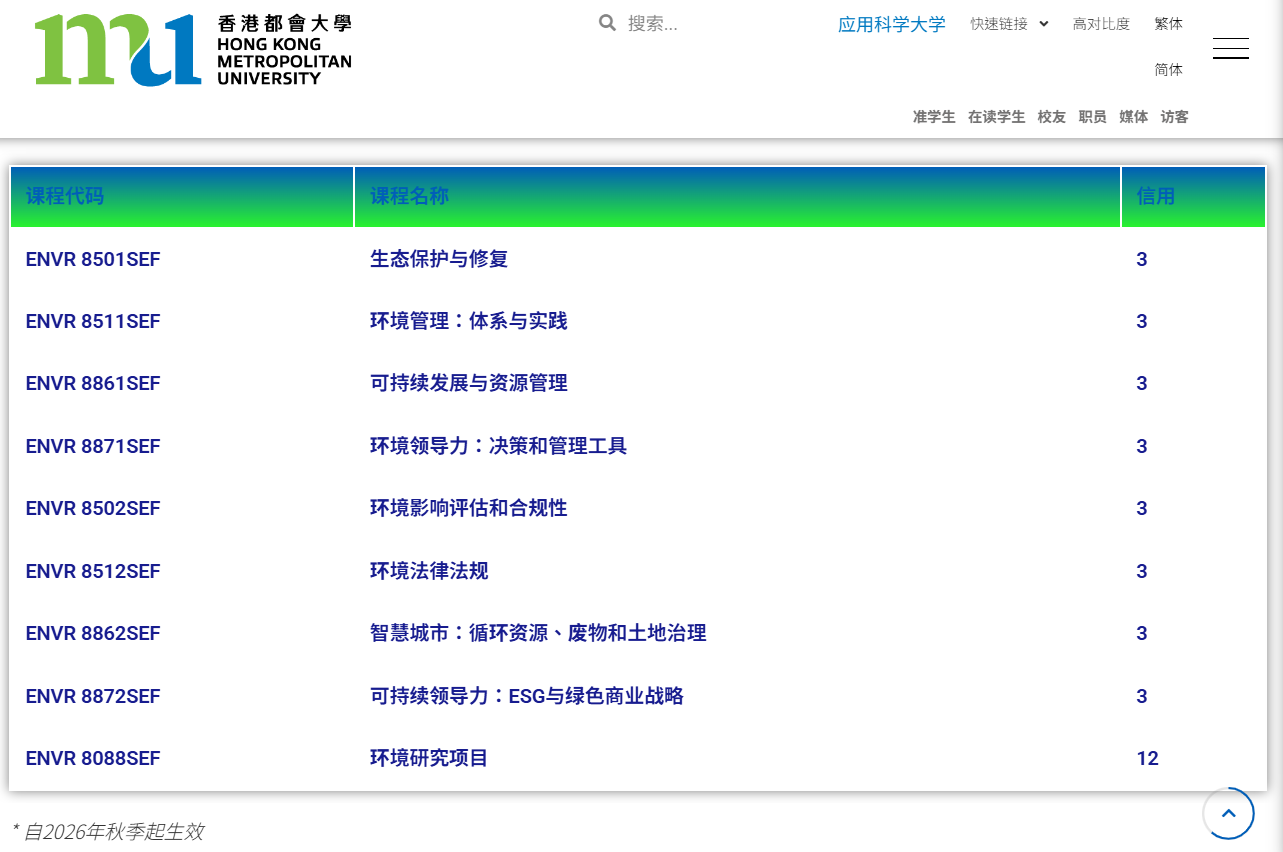
Task: Select the 在读学生 navigation item
Action: click(x=996, y=117)
